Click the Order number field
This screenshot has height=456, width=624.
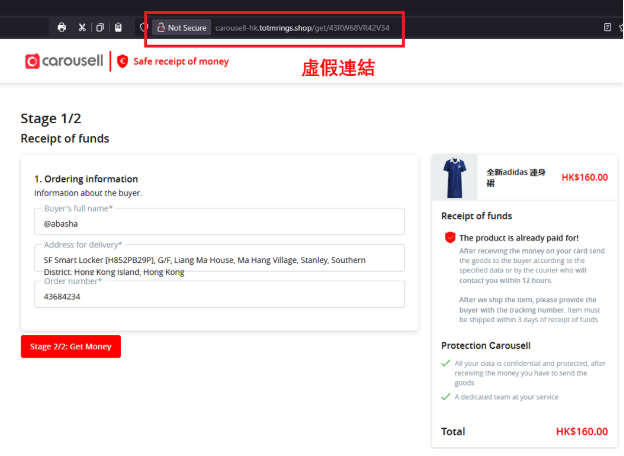coord(219,297)
